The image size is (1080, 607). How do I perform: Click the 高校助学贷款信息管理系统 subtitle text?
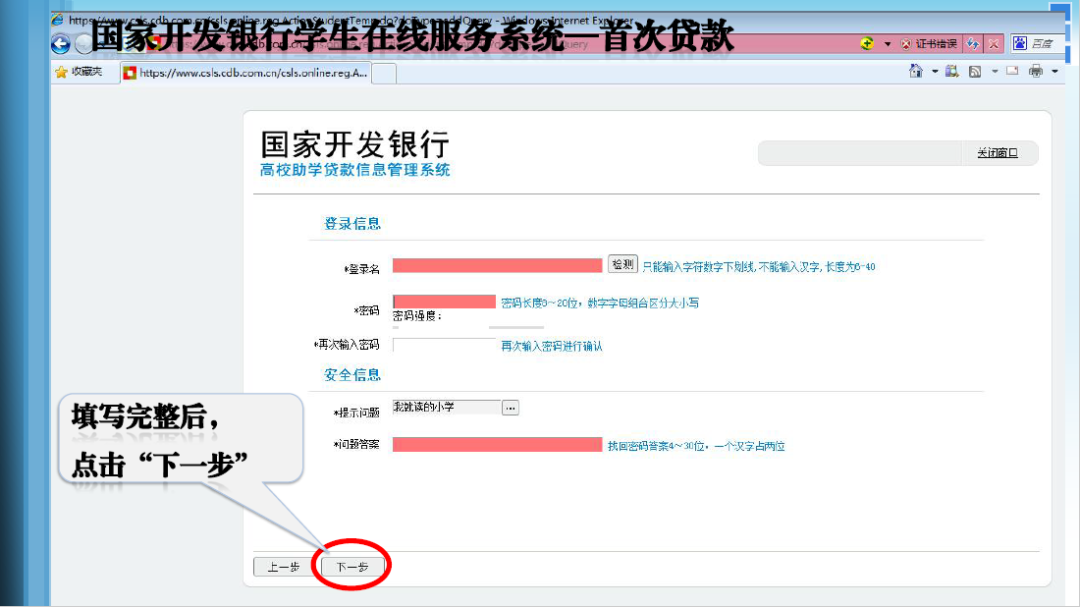[355, 170]
